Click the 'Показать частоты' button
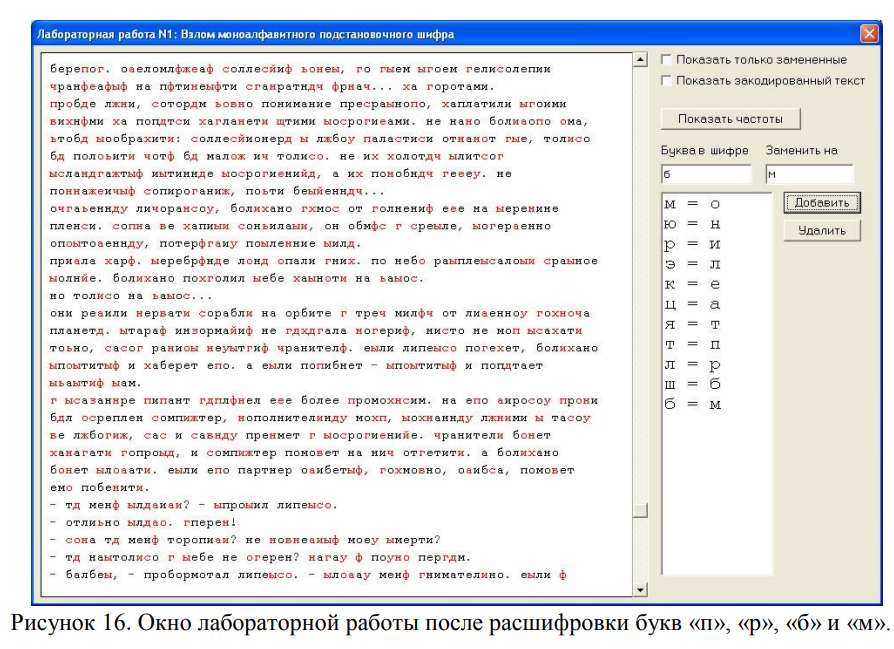 pyautogui.click(x=730, y=119)
